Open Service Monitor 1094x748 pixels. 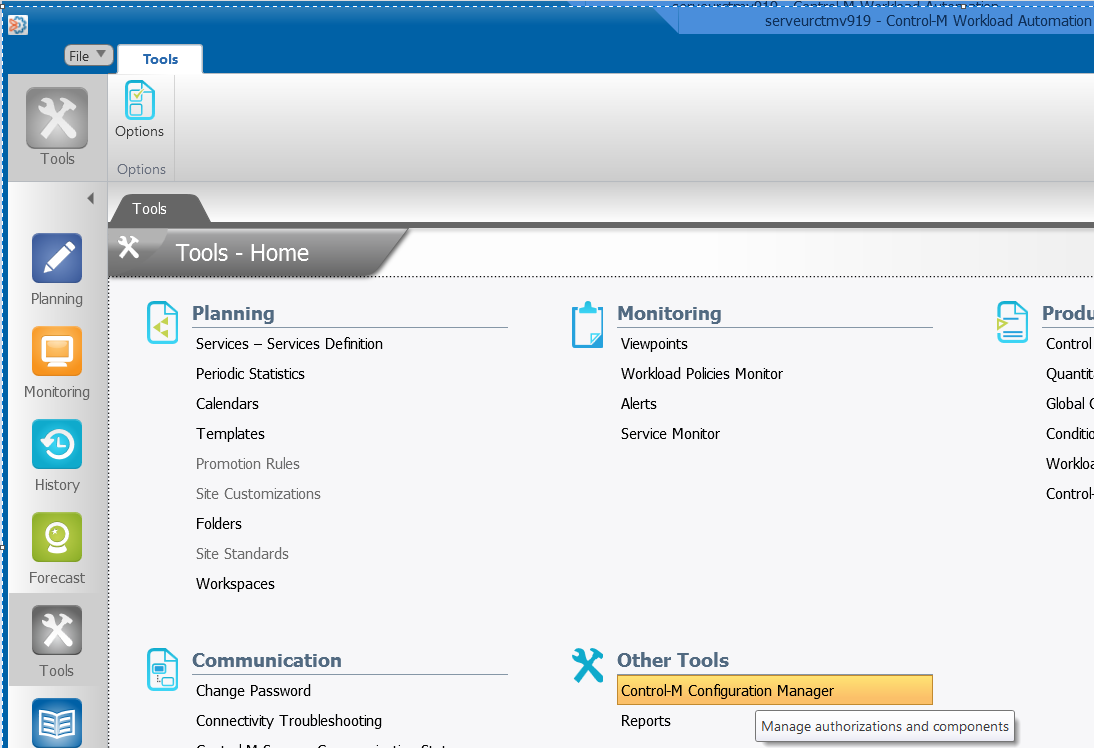click(x=670, y=434)
